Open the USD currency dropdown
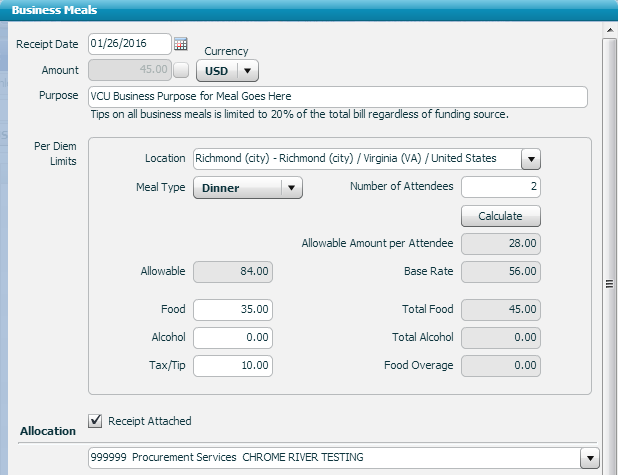 [x=227, y=71]
